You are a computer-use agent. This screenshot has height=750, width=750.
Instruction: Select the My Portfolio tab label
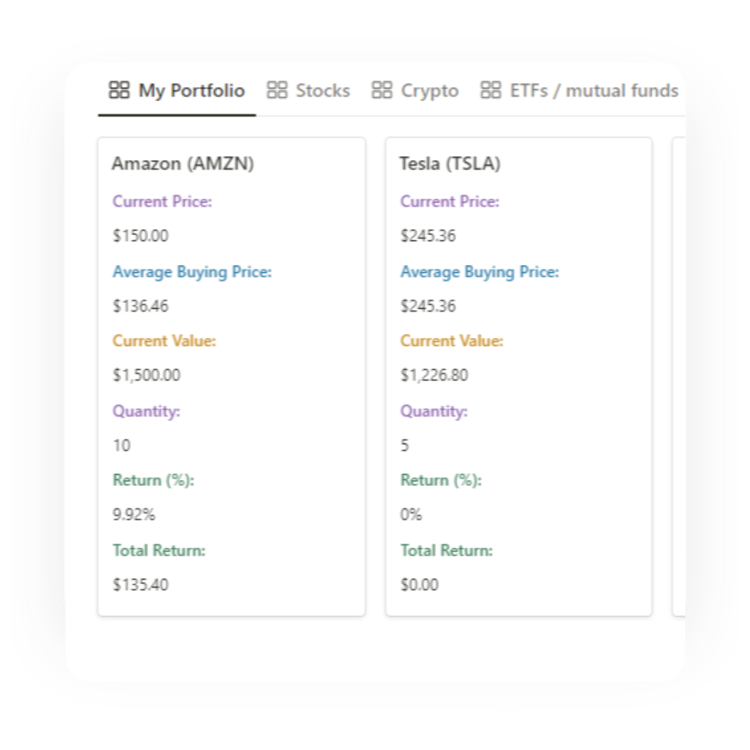(x=191, y=90)
